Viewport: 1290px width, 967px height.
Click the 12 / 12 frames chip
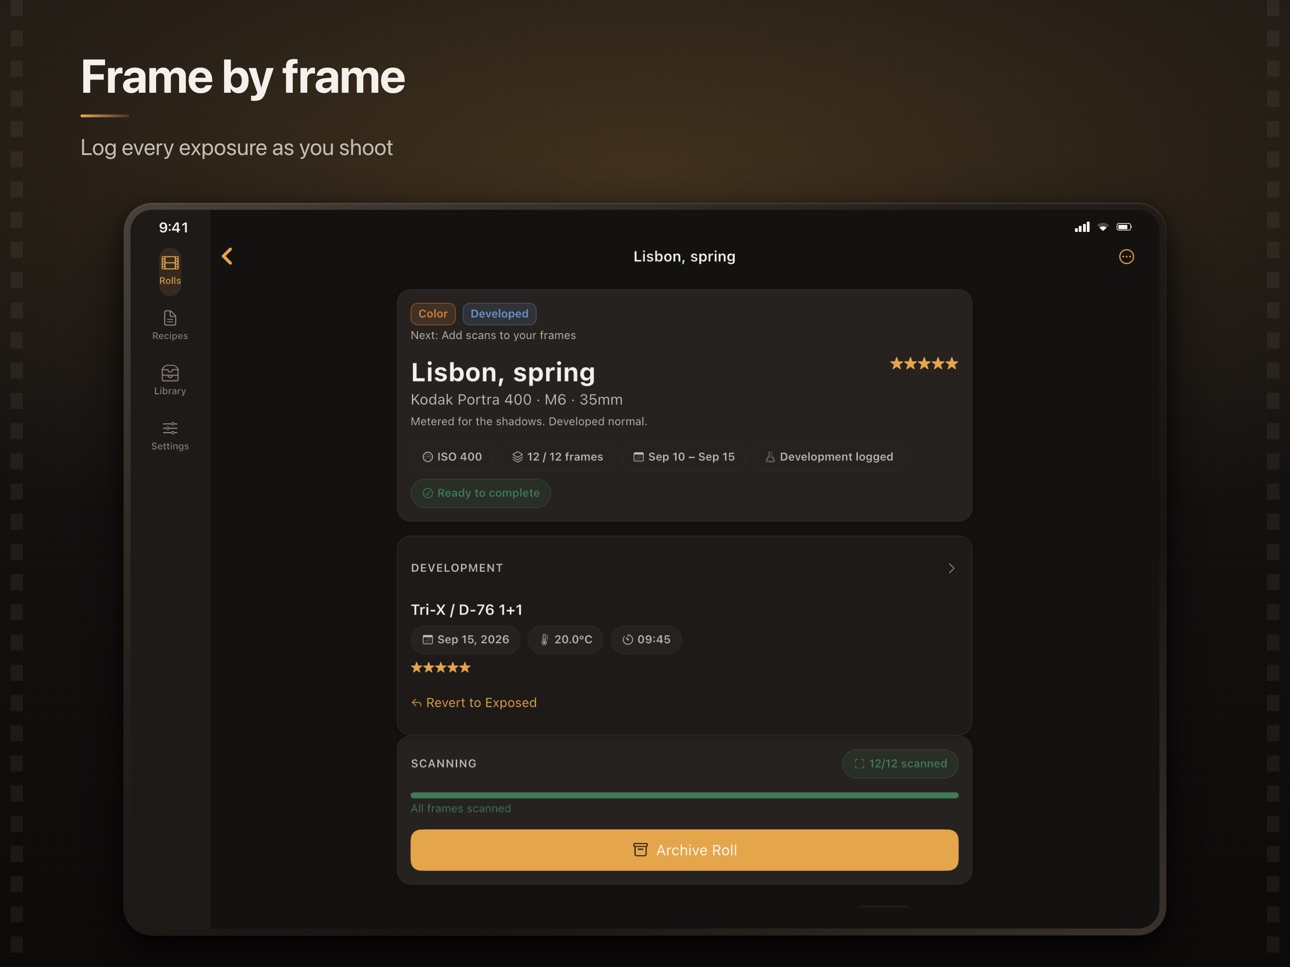[557, 457]
